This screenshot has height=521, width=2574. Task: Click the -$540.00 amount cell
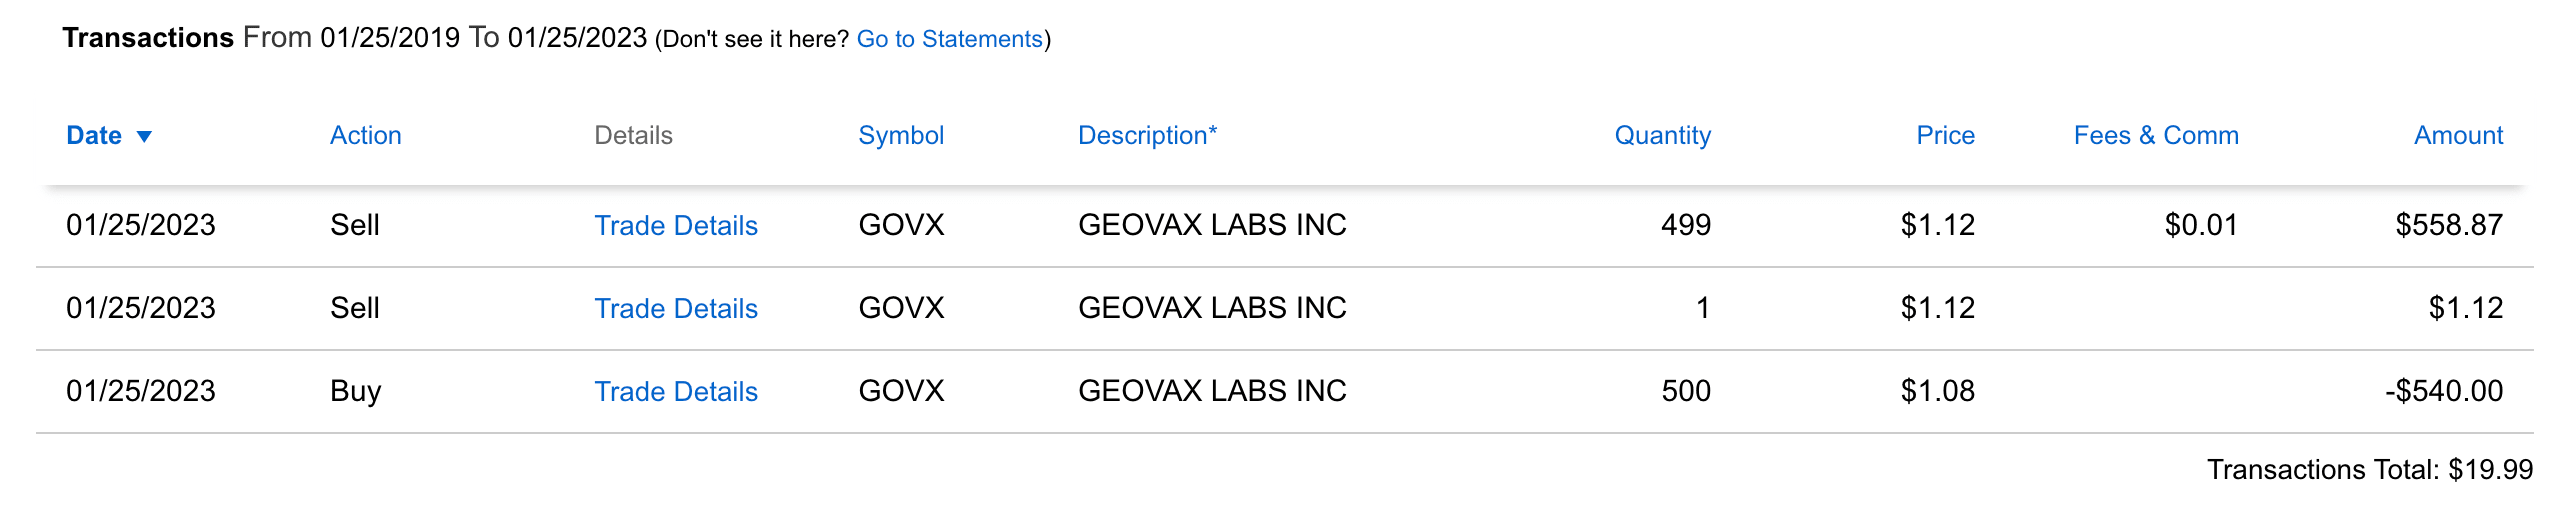(2443, 391)
